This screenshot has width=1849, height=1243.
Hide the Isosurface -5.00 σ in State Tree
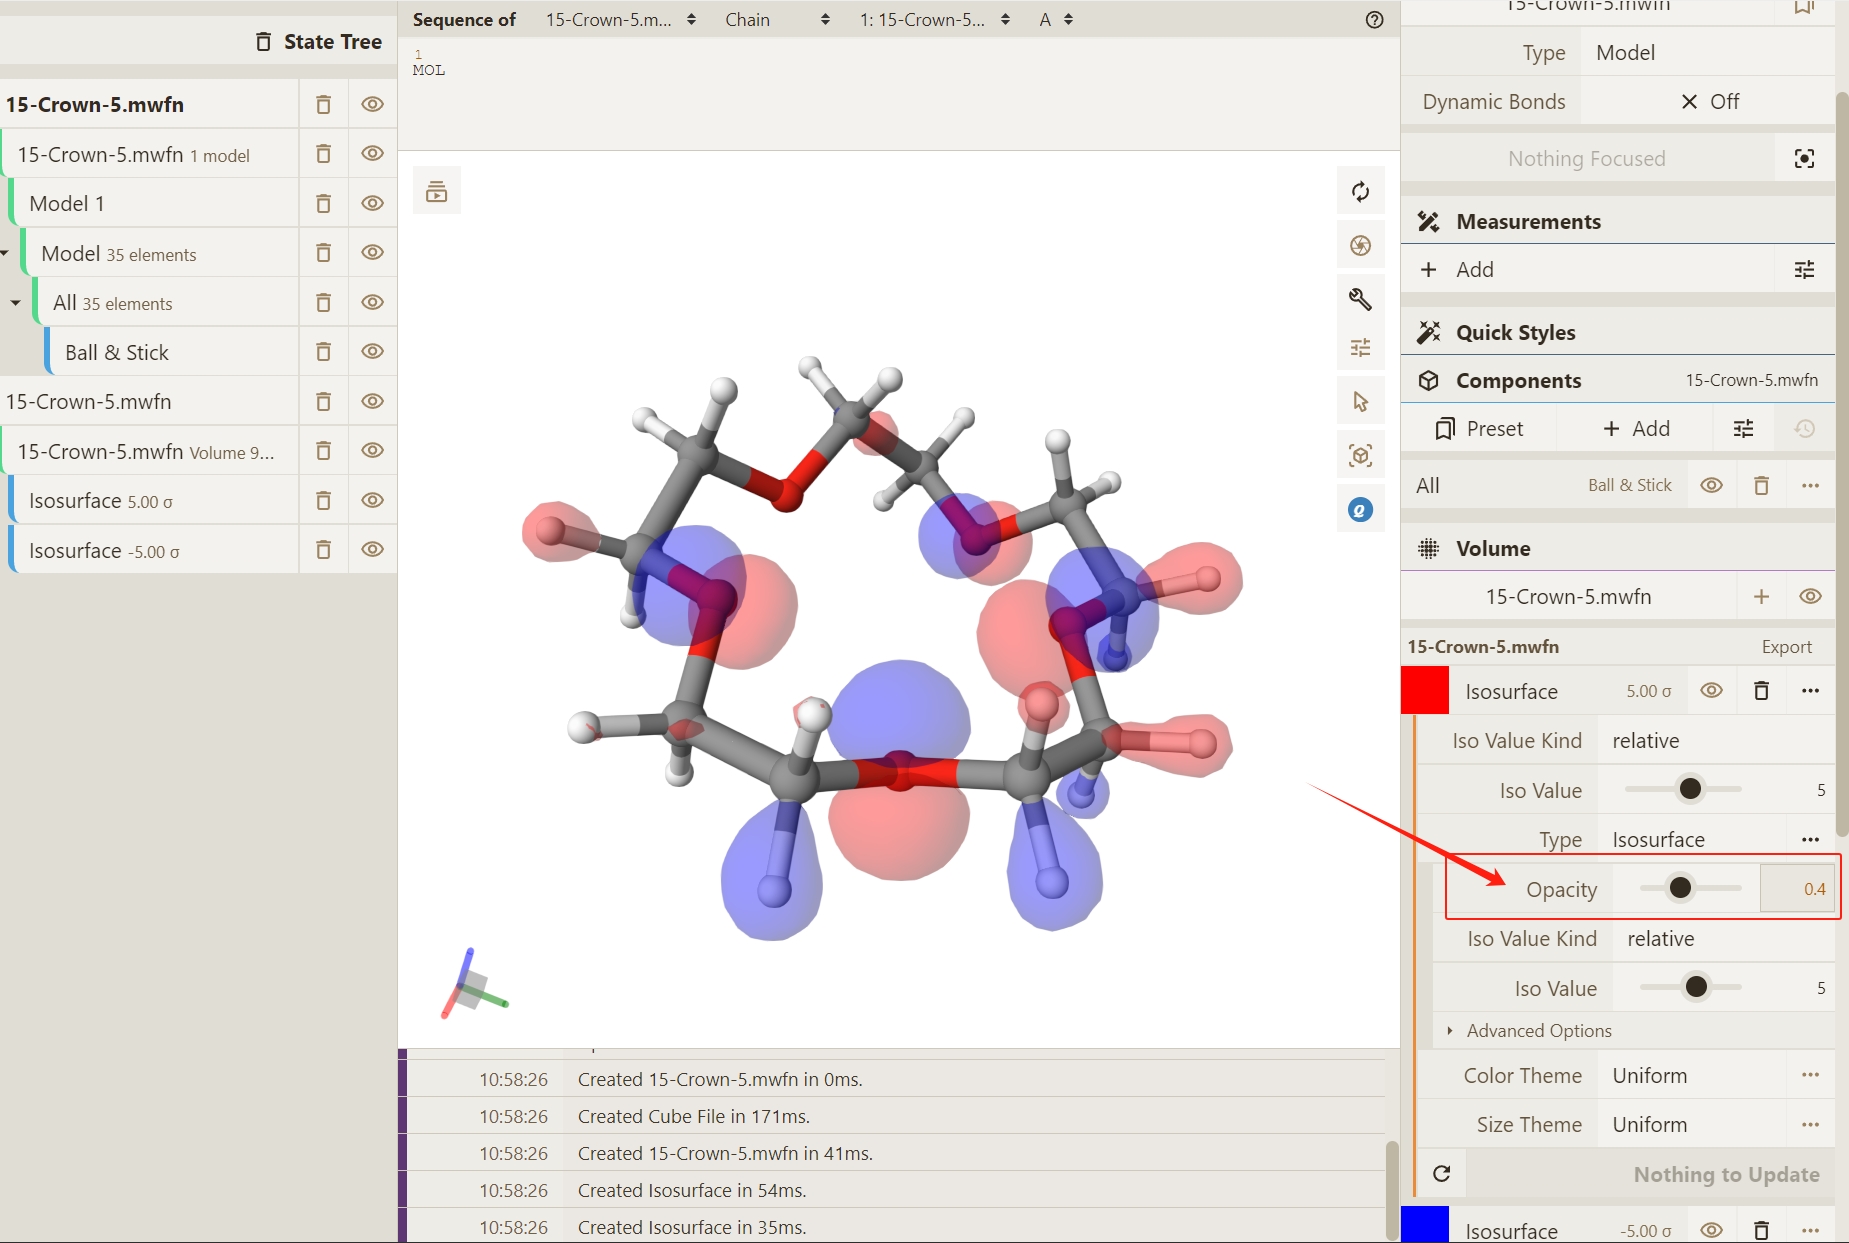click(372, 550)
